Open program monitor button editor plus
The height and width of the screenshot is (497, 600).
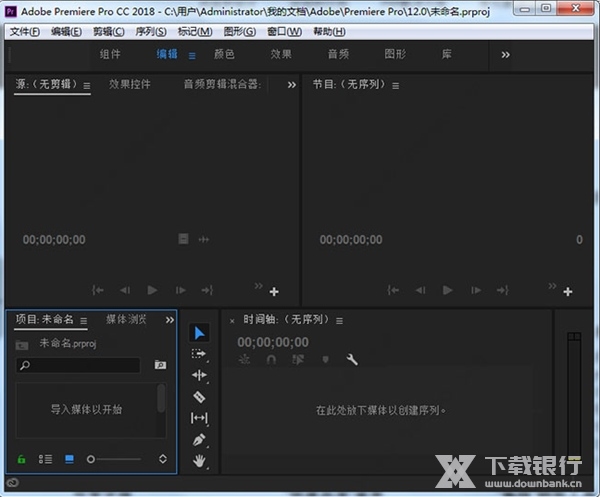pyautogui.click(x=568, y=292)
